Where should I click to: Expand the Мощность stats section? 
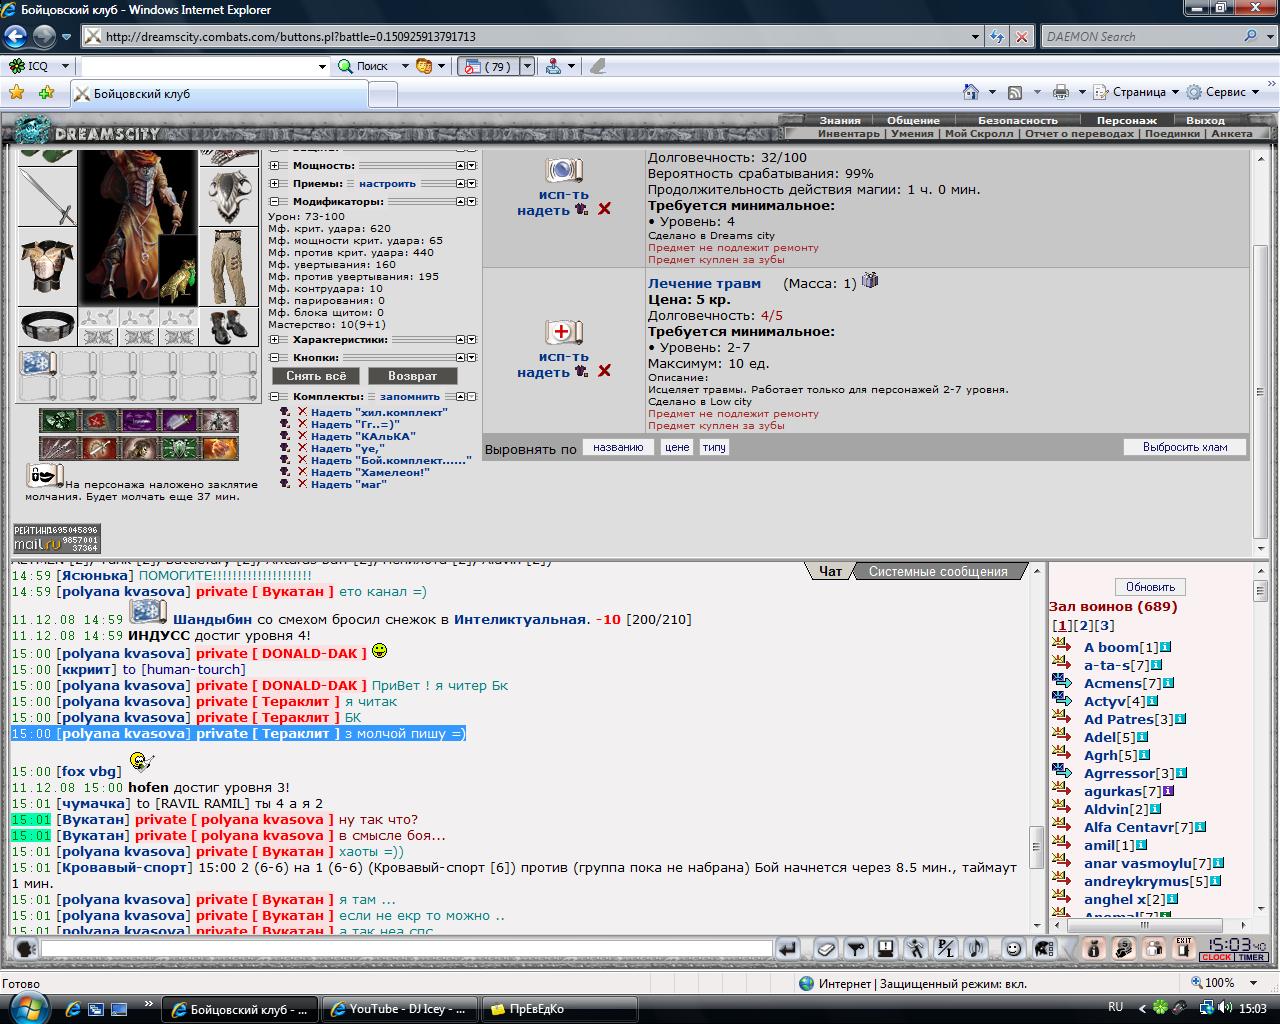click(x=275, y=166)
